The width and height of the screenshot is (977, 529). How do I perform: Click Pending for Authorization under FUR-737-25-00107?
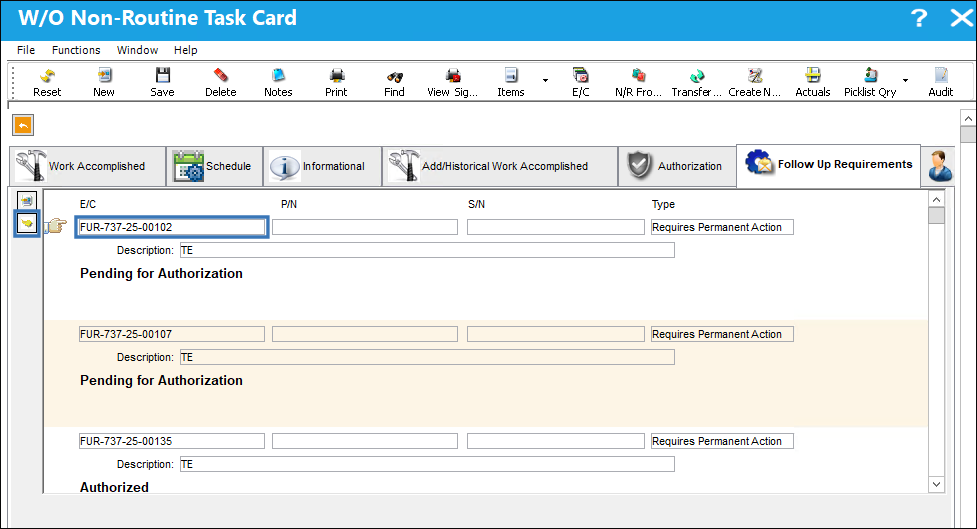coord(161,381)
